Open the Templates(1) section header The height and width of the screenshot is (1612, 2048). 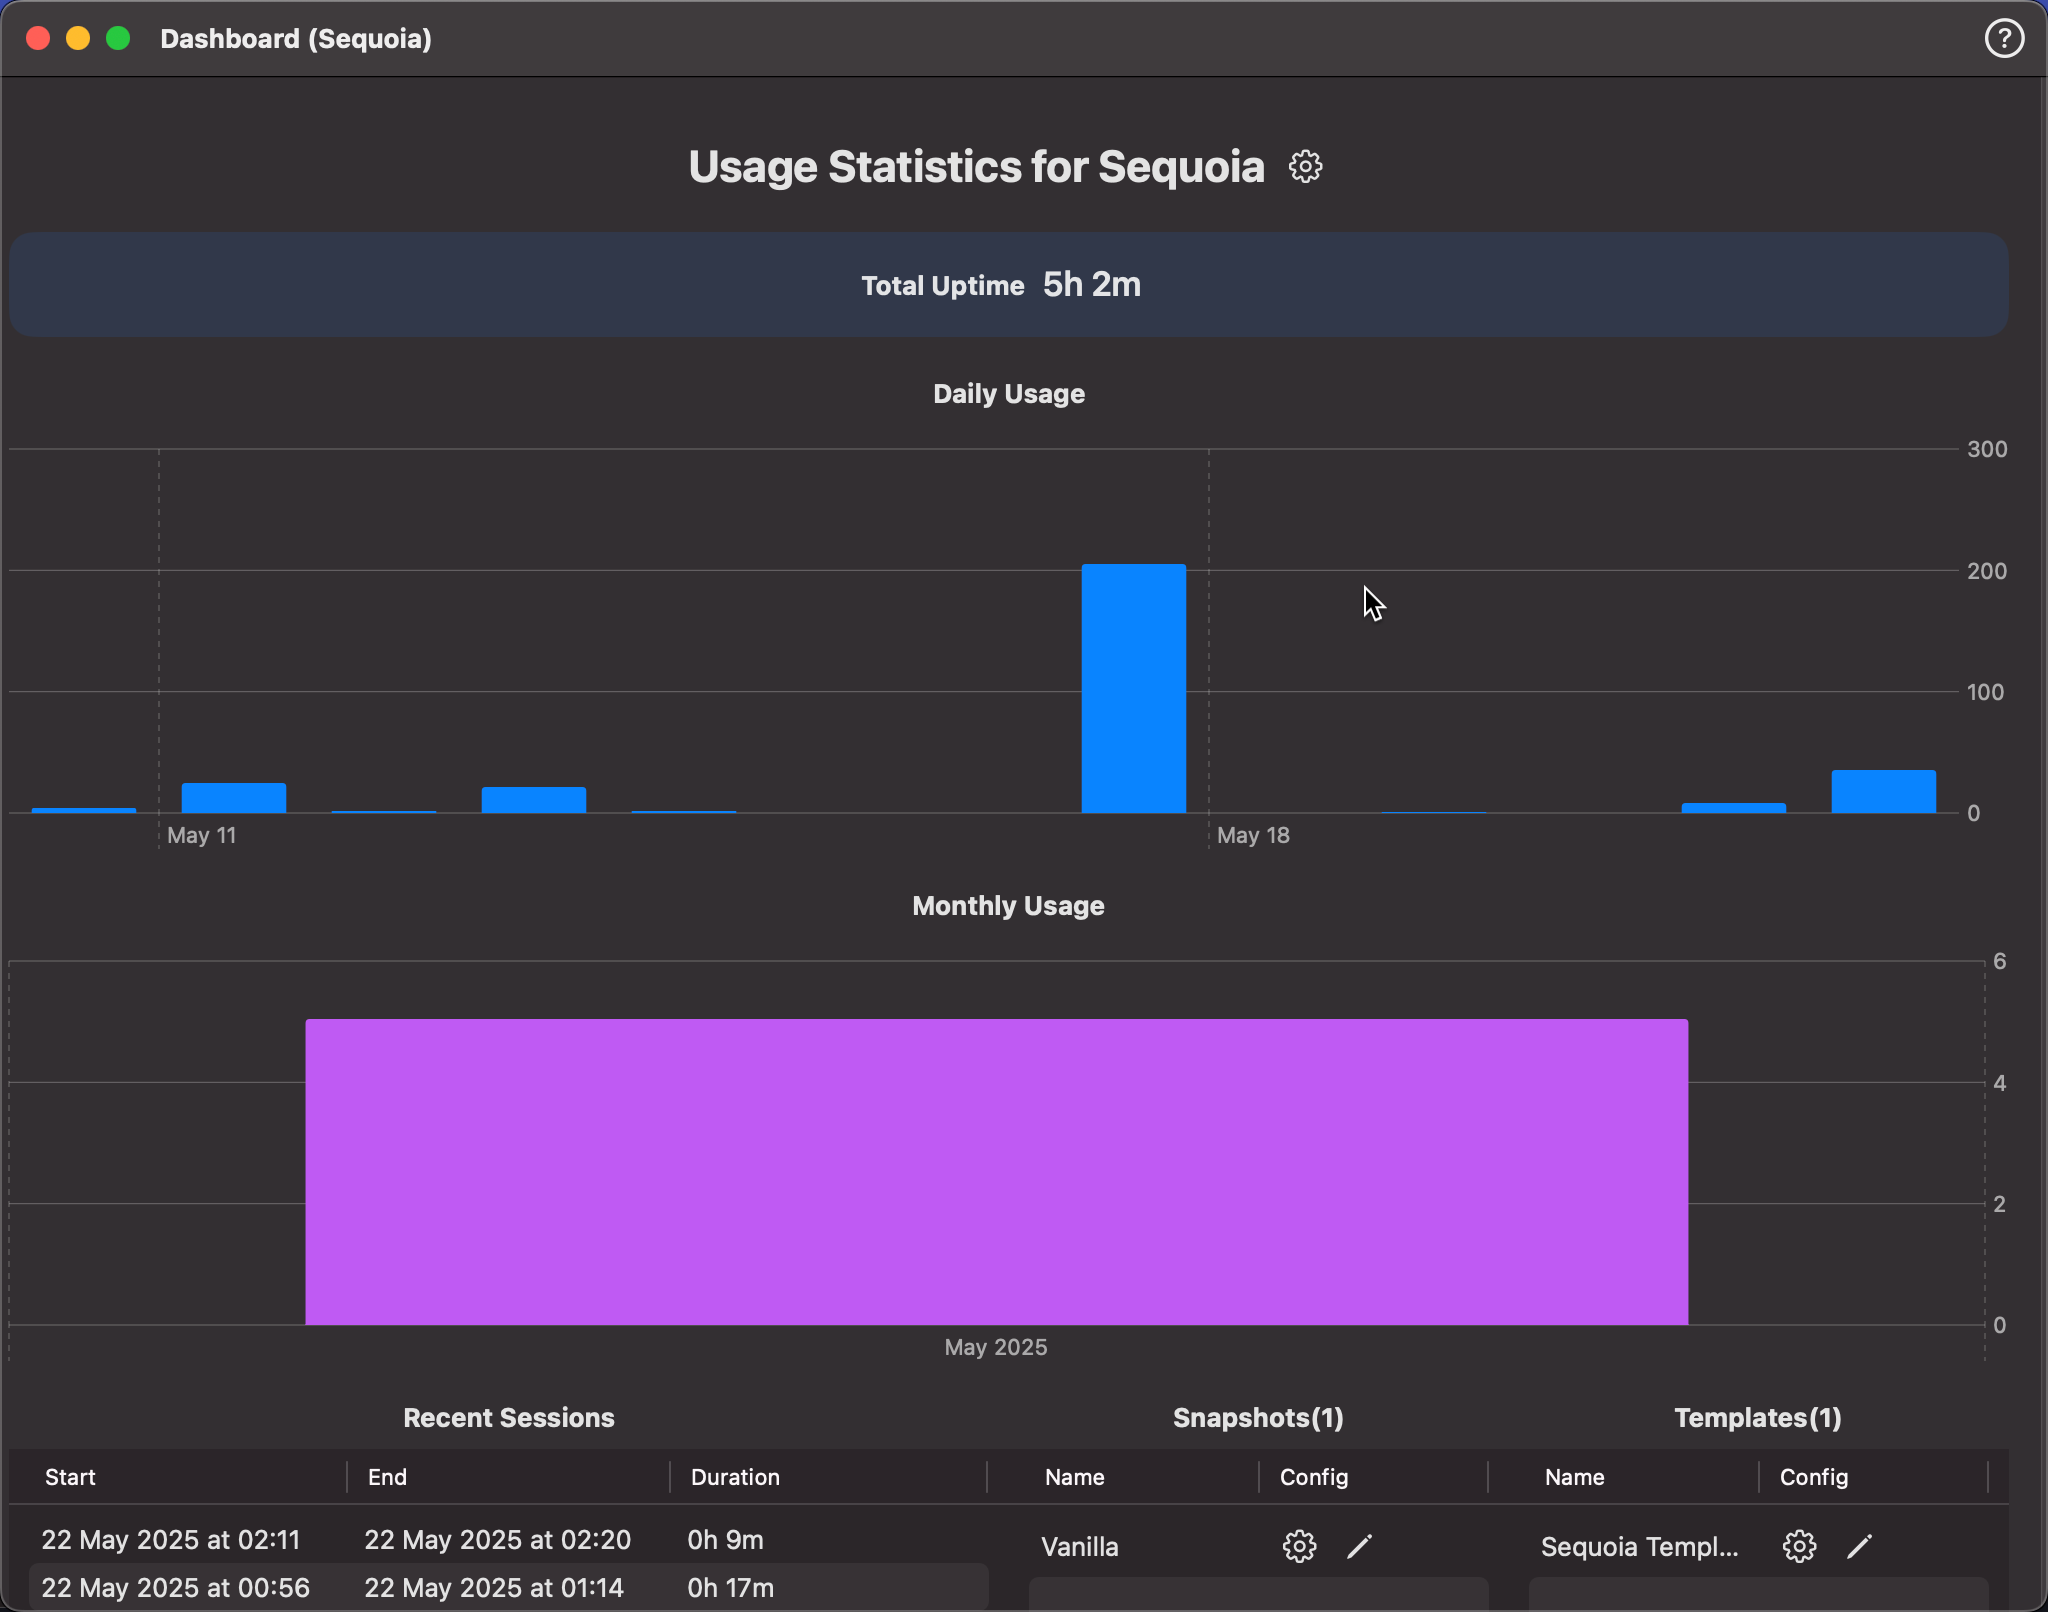[x=1756, y=1417]
